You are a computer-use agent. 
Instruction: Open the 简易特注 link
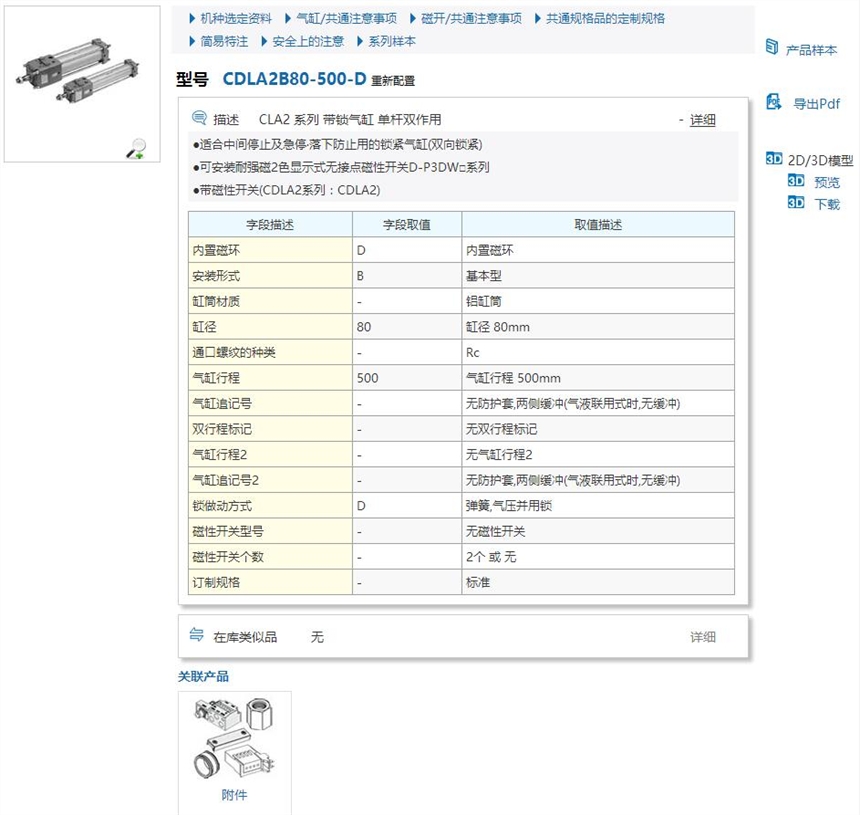[x=225, y=41]
